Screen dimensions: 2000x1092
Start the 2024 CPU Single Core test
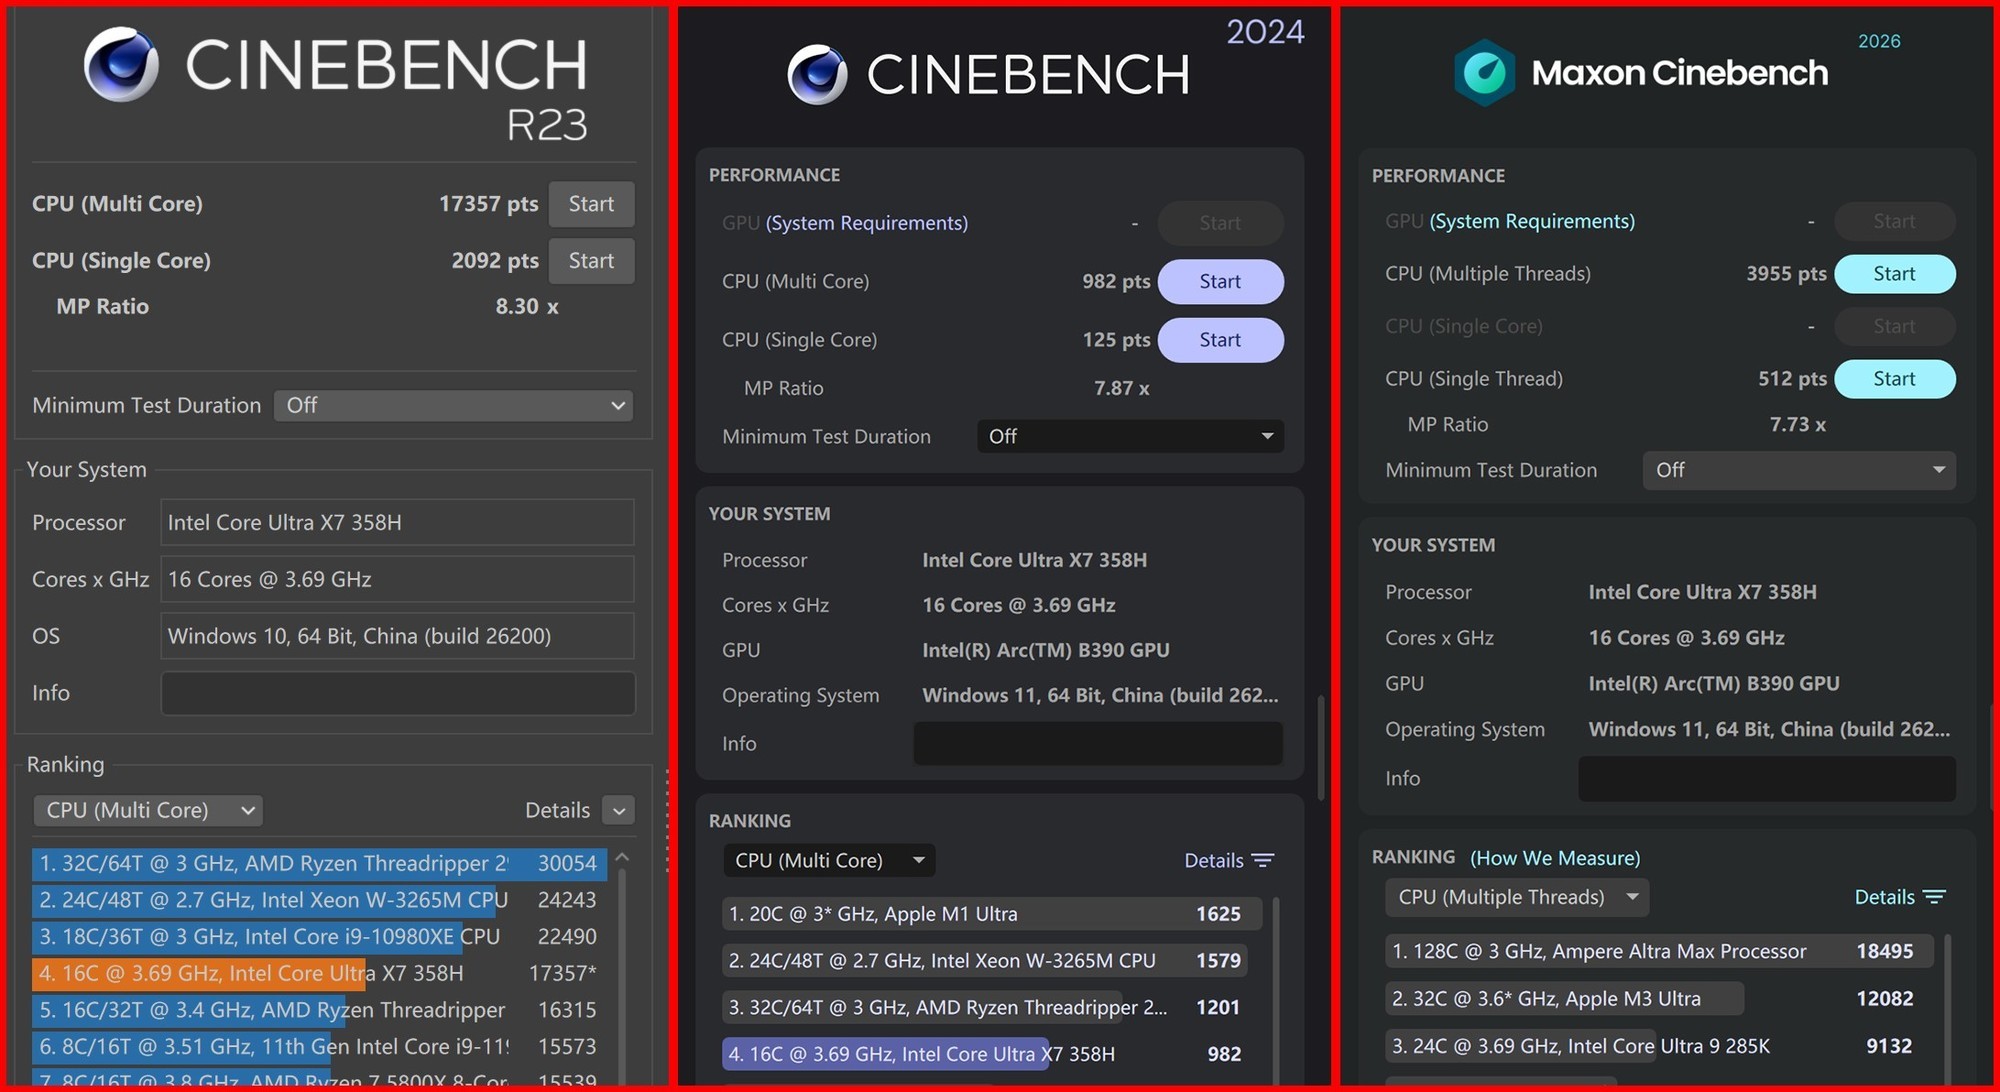pos(1220,340)
